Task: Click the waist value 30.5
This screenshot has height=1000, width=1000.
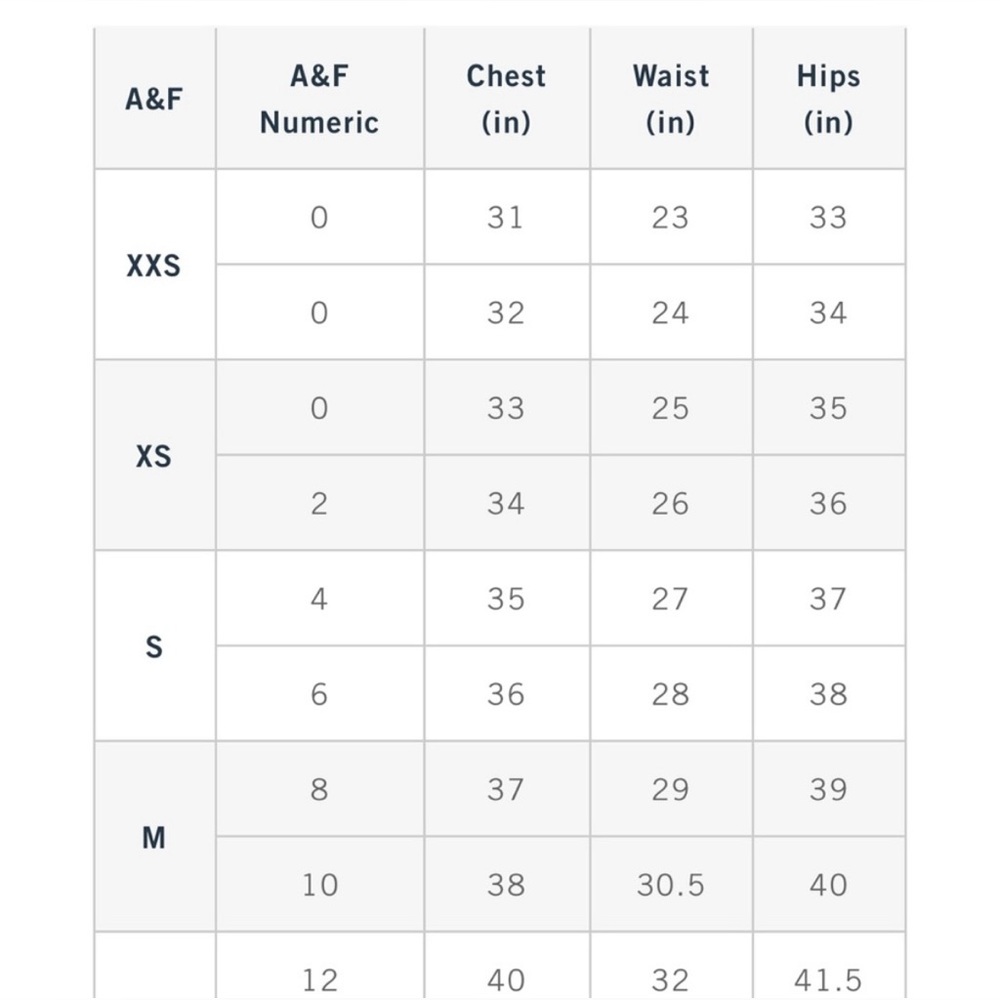Action: pos(670,885)
